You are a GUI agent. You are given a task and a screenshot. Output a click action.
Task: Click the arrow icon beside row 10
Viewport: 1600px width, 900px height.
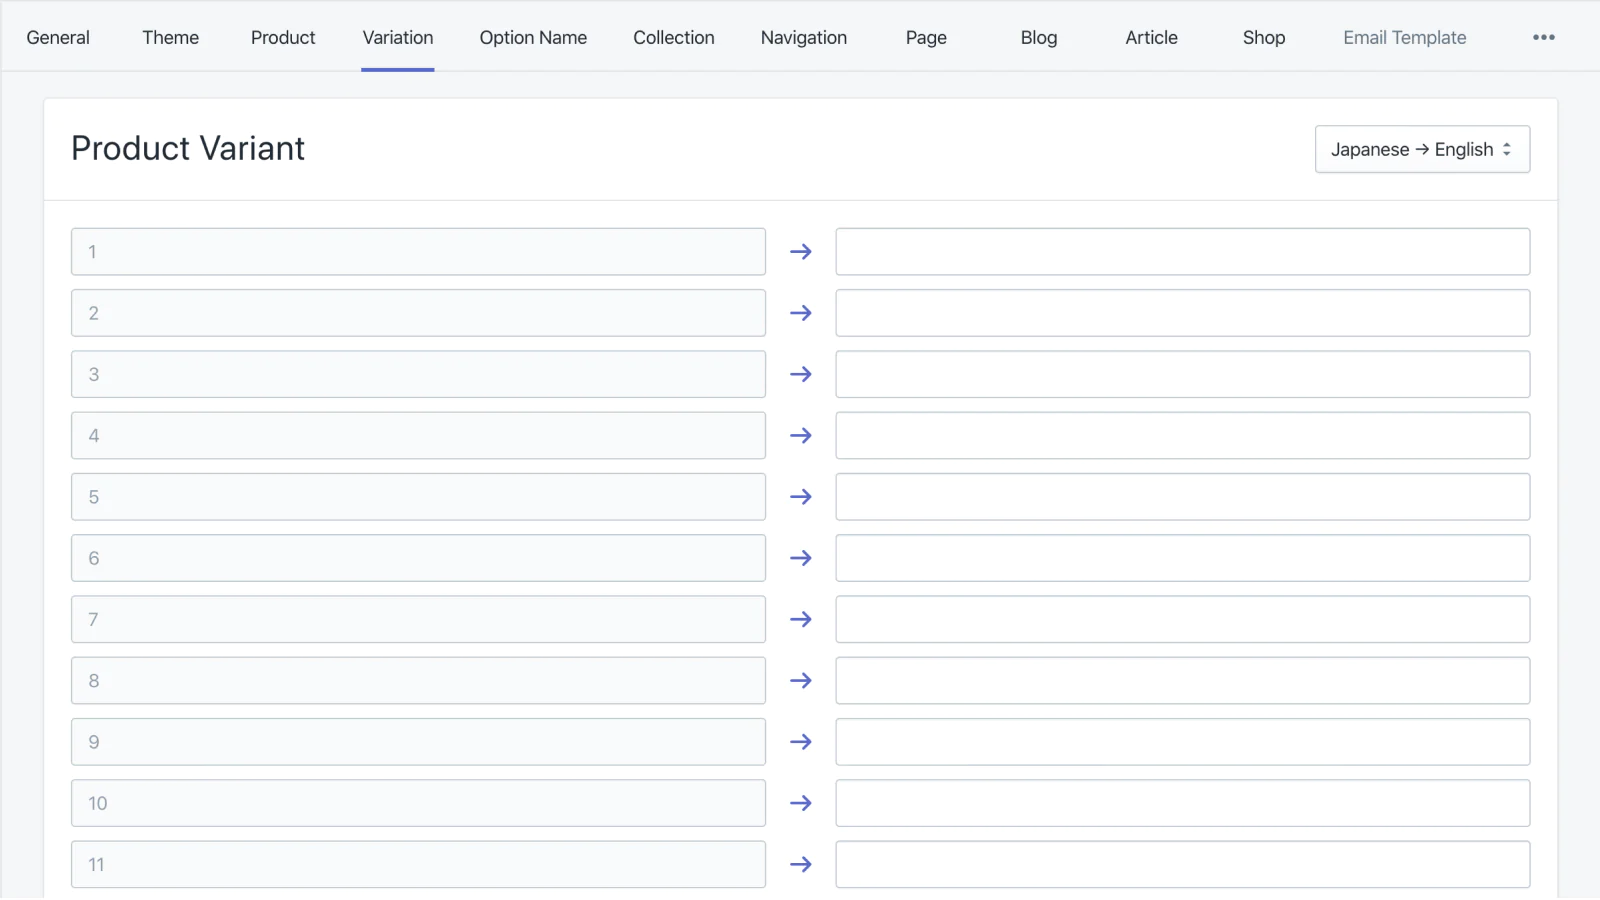(x=800, y=803)
